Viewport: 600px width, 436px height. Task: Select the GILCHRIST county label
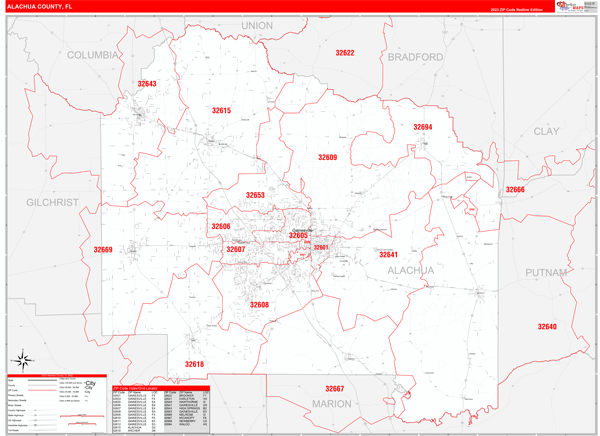(x=53, y=202)
